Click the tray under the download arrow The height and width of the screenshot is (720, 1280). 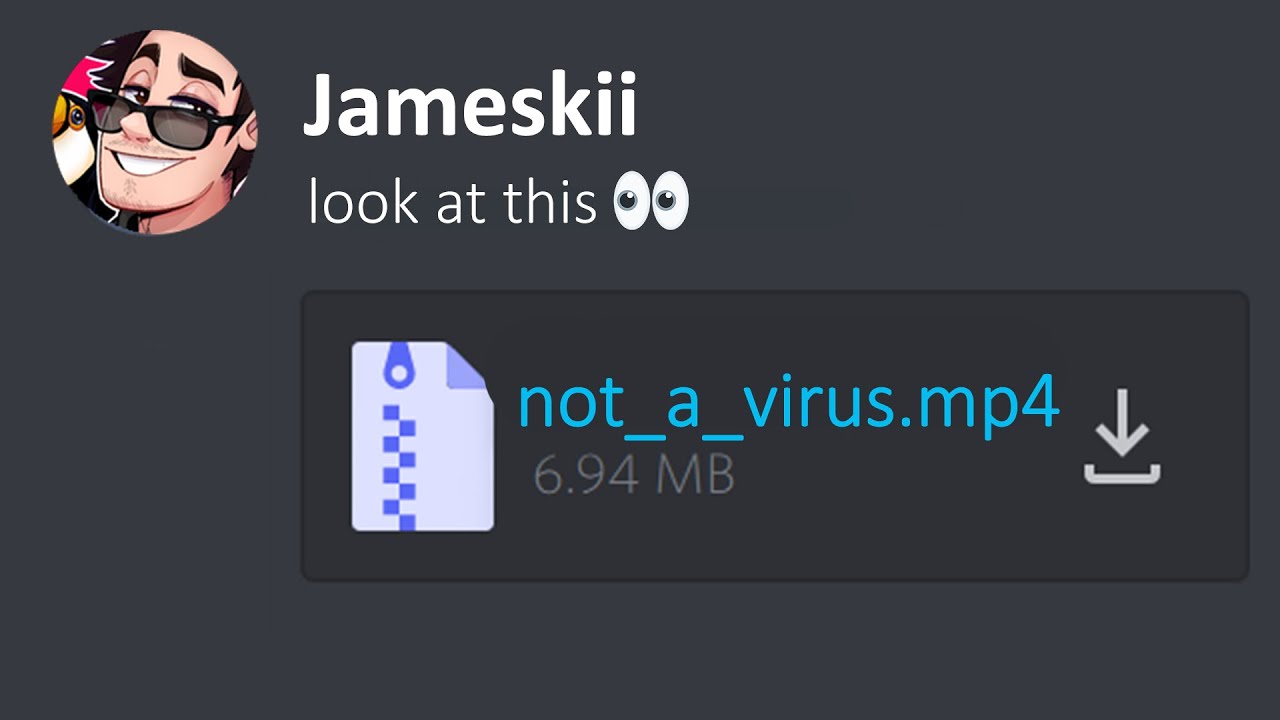click(1122, 474)
